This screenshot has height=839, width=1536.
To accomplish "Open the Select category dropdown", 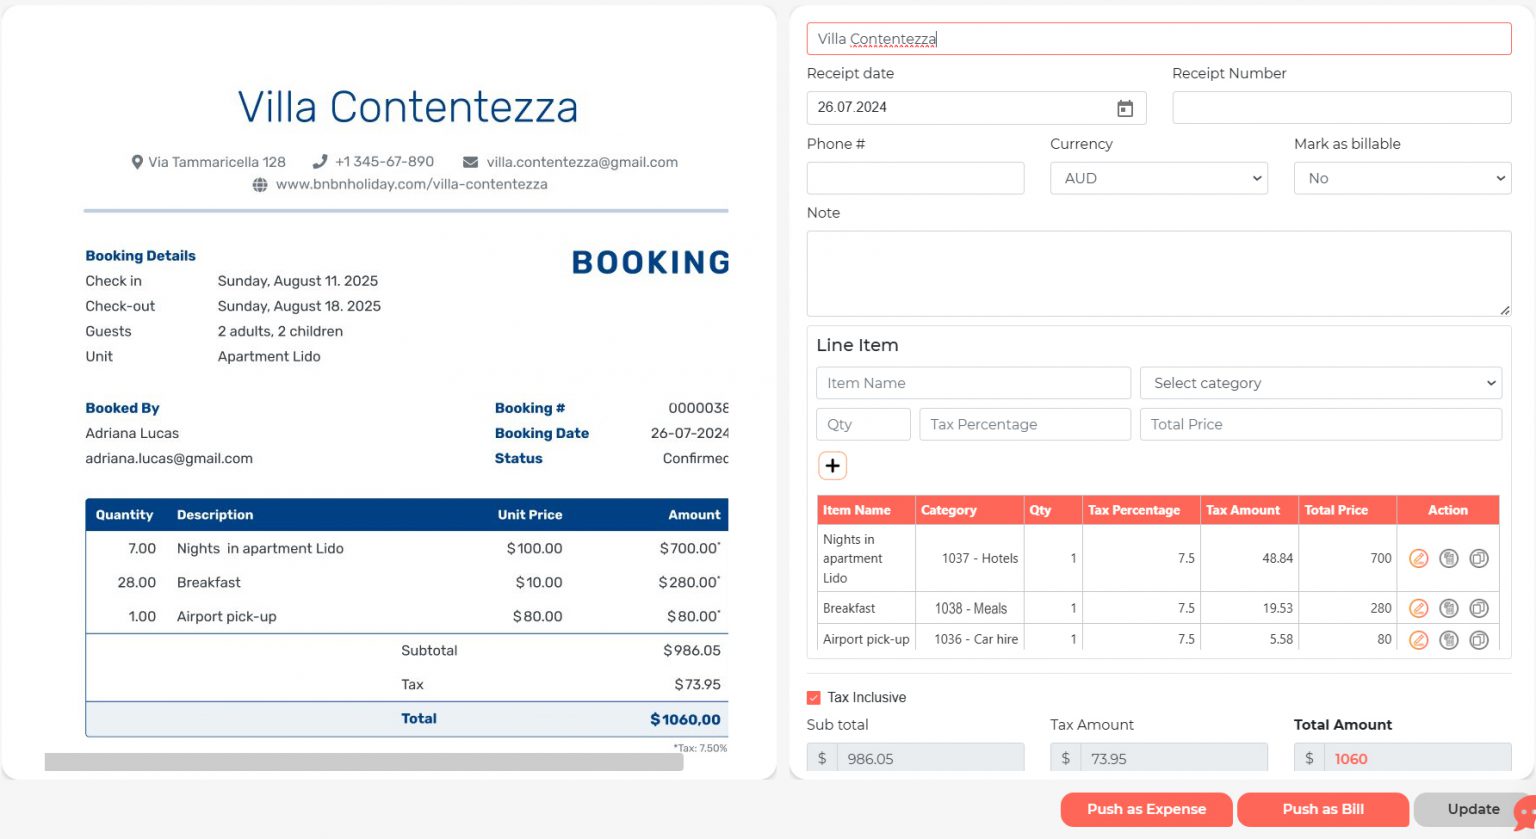I will [x=1321, y=382].
